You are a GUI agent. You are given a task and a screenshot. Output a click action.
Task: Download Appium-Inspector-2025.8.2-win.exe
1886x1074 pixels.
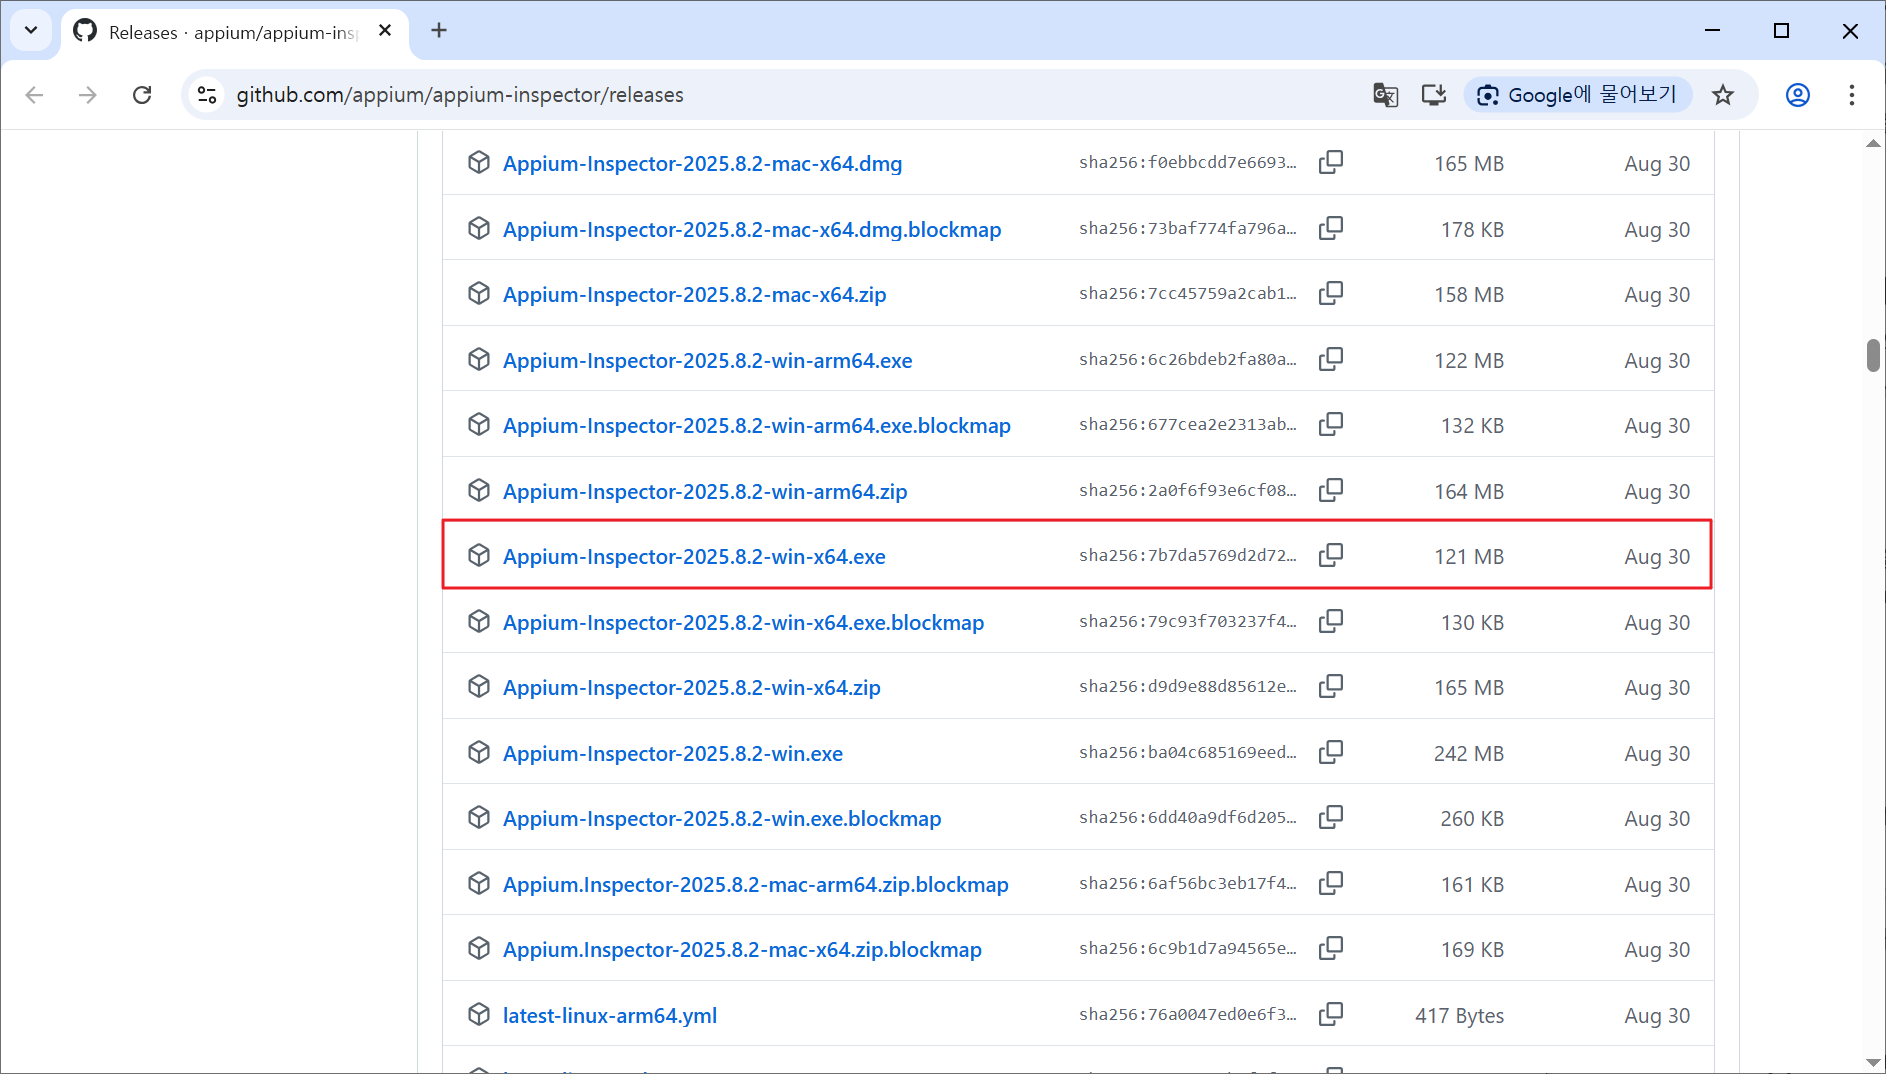pos(673,753)
